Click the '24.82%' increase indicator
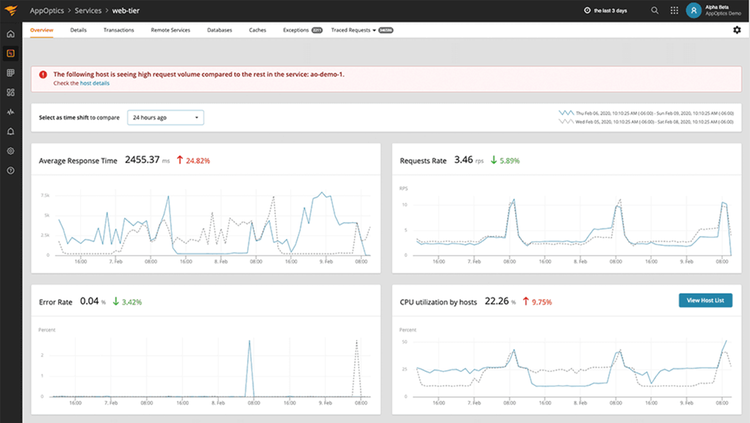 193,160
